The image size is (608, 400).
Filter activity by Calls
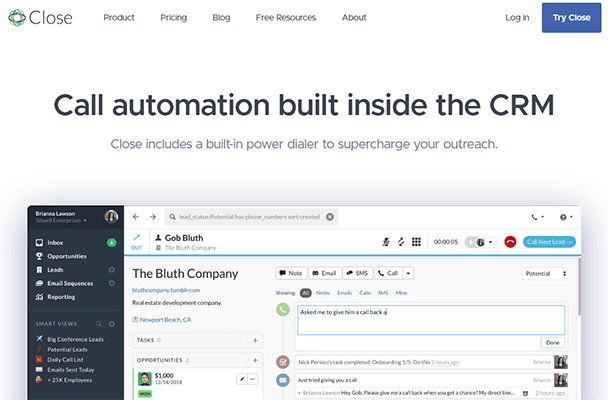[x=364, y=293]
